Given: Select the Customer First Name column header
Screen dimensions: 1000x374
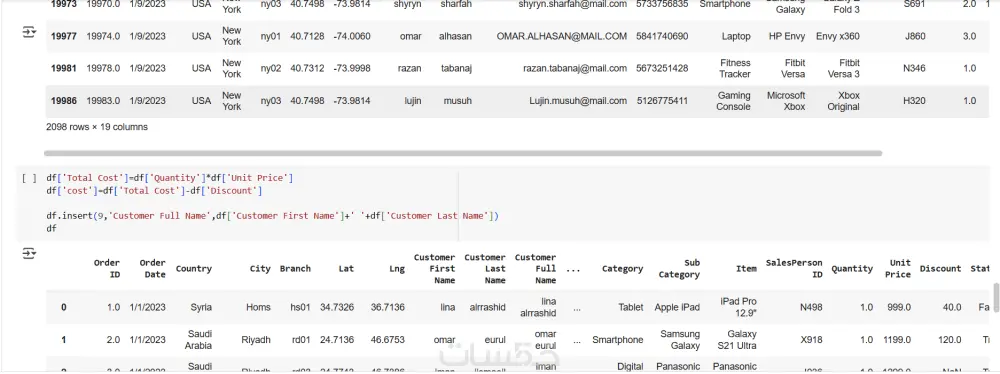Looking at the screenshot, I should click(x=434, y=269).
